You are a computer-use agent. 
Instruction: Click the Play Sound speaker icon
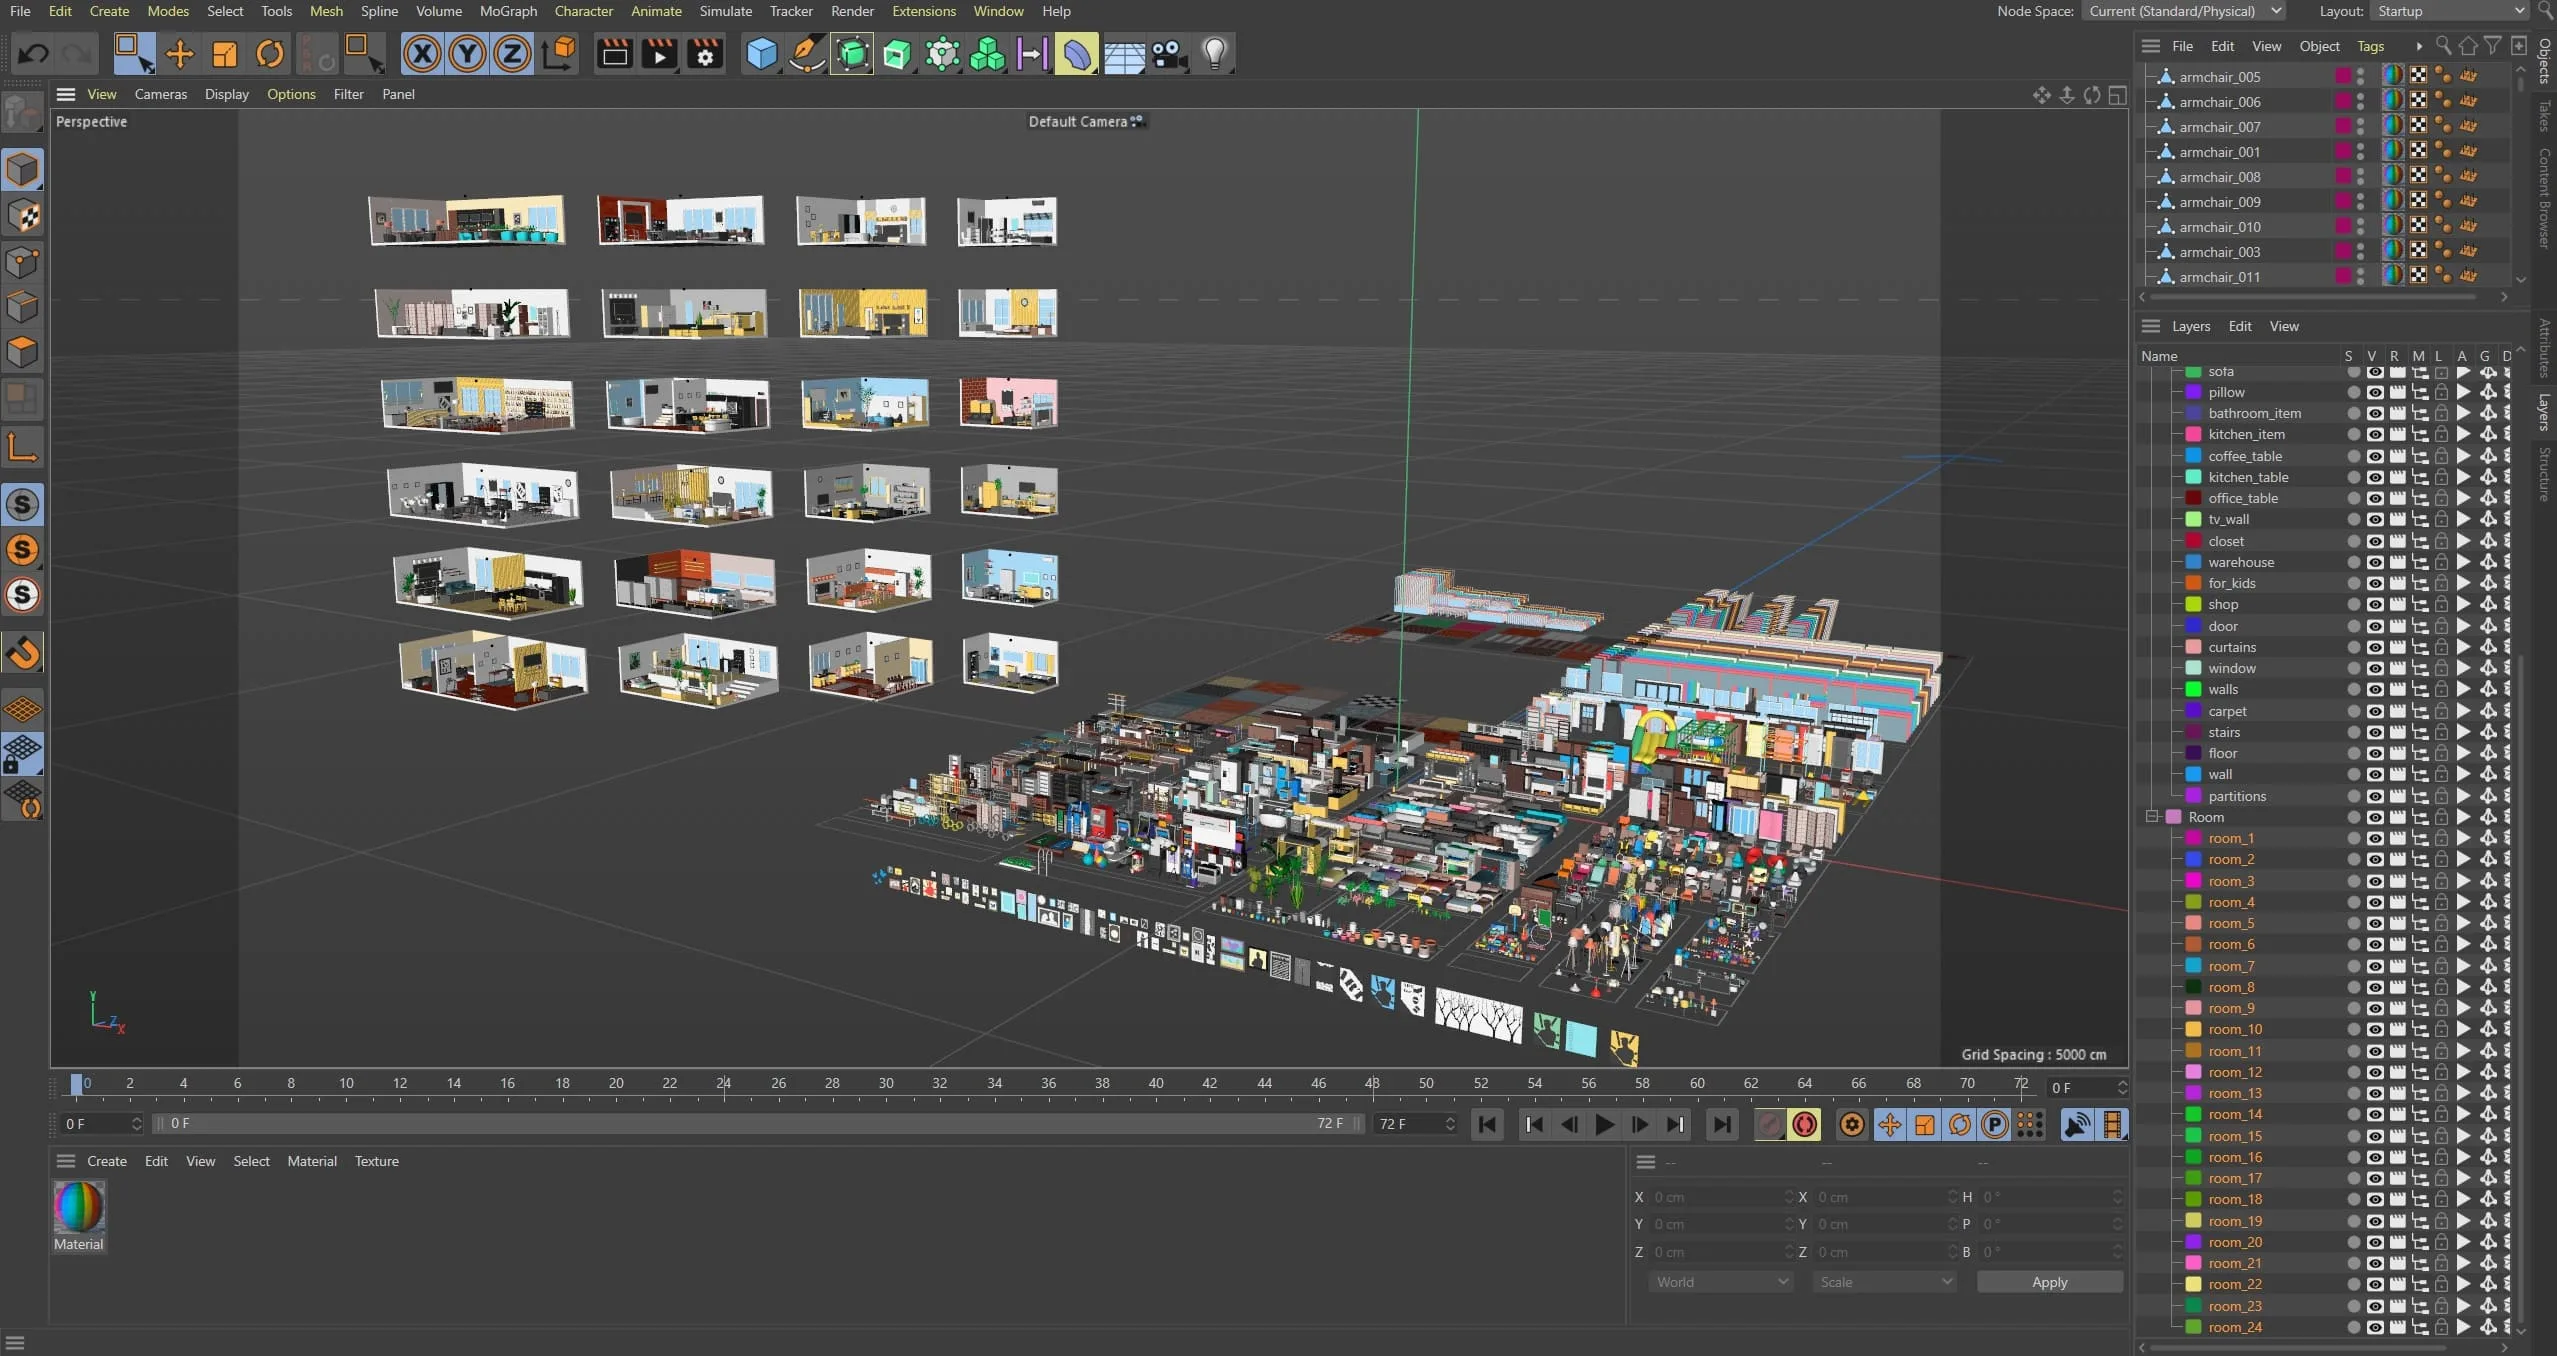click(x=2077, y=1125)
